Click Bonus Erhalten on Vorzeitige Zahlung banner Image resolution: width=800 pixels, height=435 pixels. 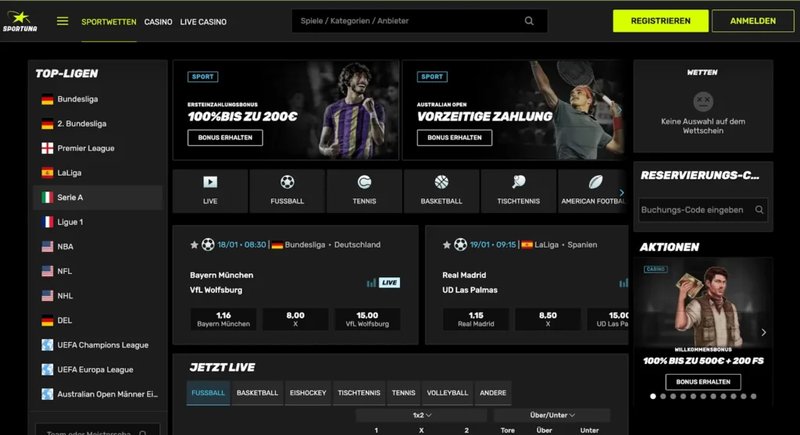pos(454,138)
